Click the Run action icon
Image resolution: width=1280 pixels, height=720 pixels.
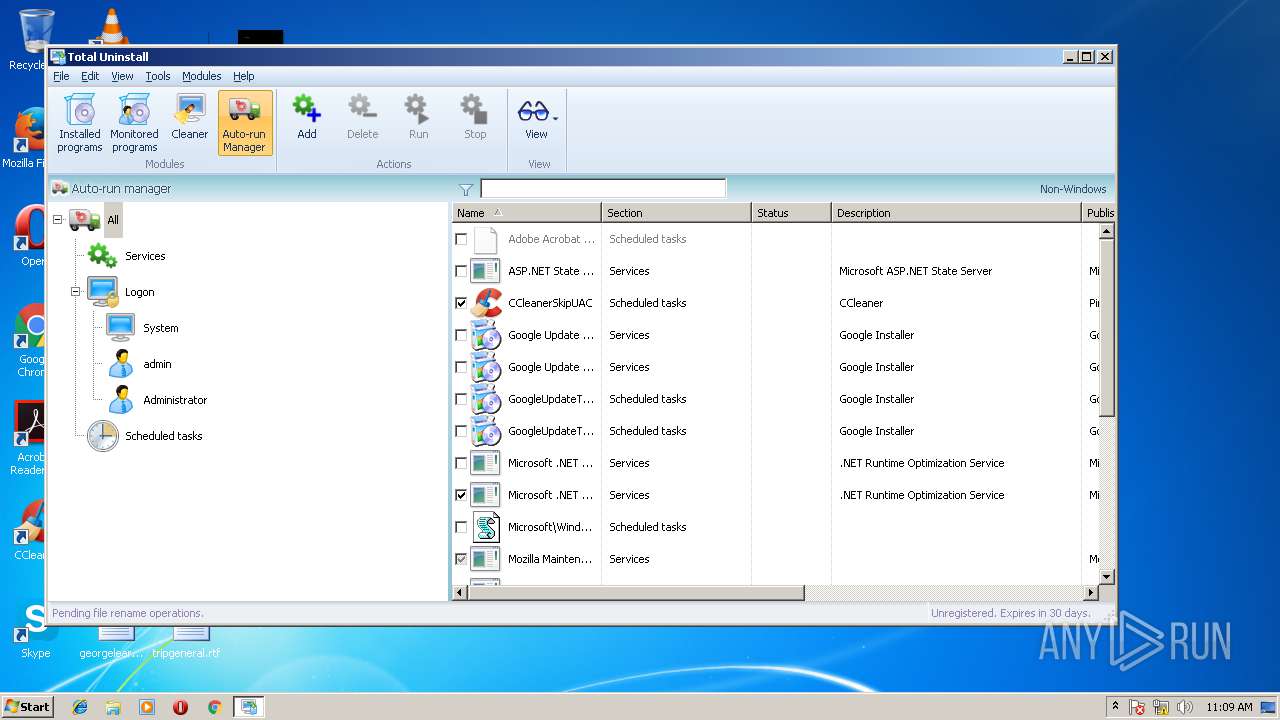tap(418, 109)
